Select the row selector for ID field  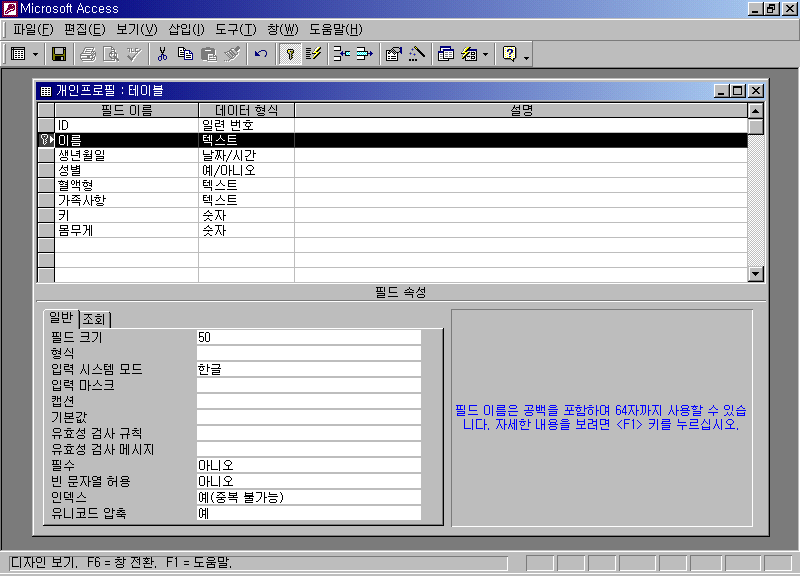point(46,125)
